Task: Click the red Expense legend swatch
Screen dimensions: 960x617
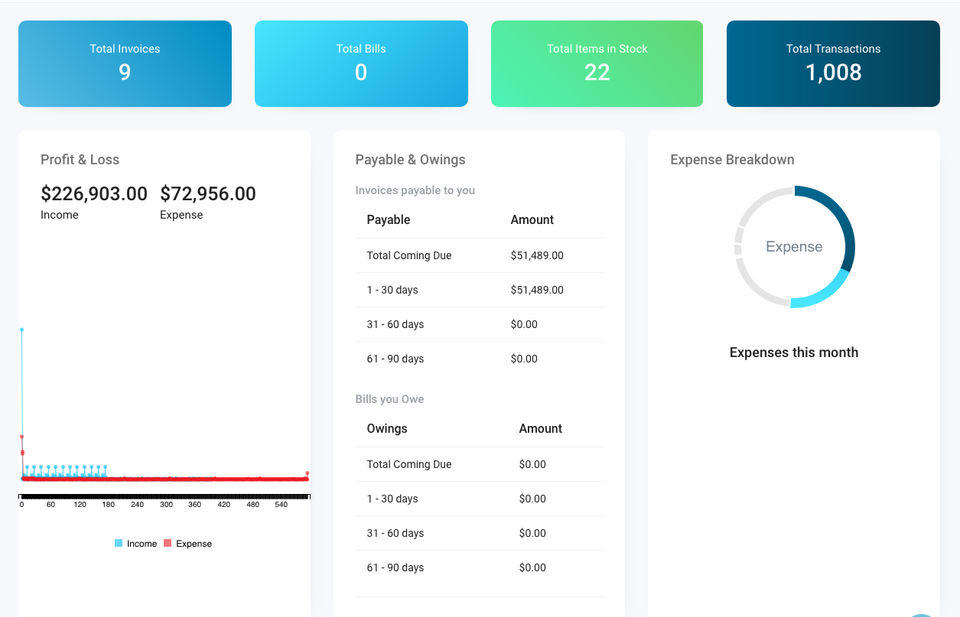Action: [168, 543]
